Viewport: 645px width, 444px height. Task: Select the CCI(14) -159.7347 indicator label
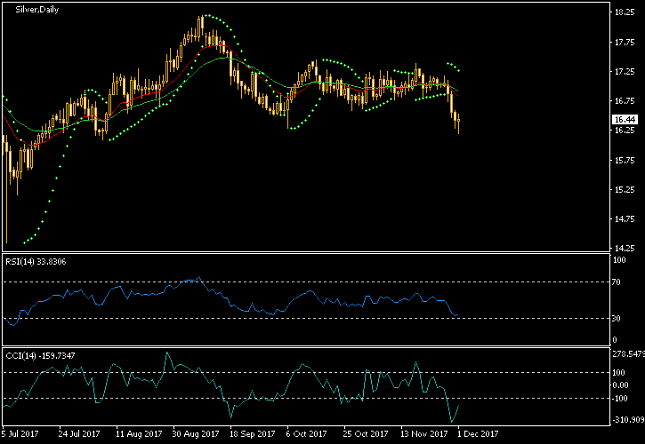click(x=40, y=356)
